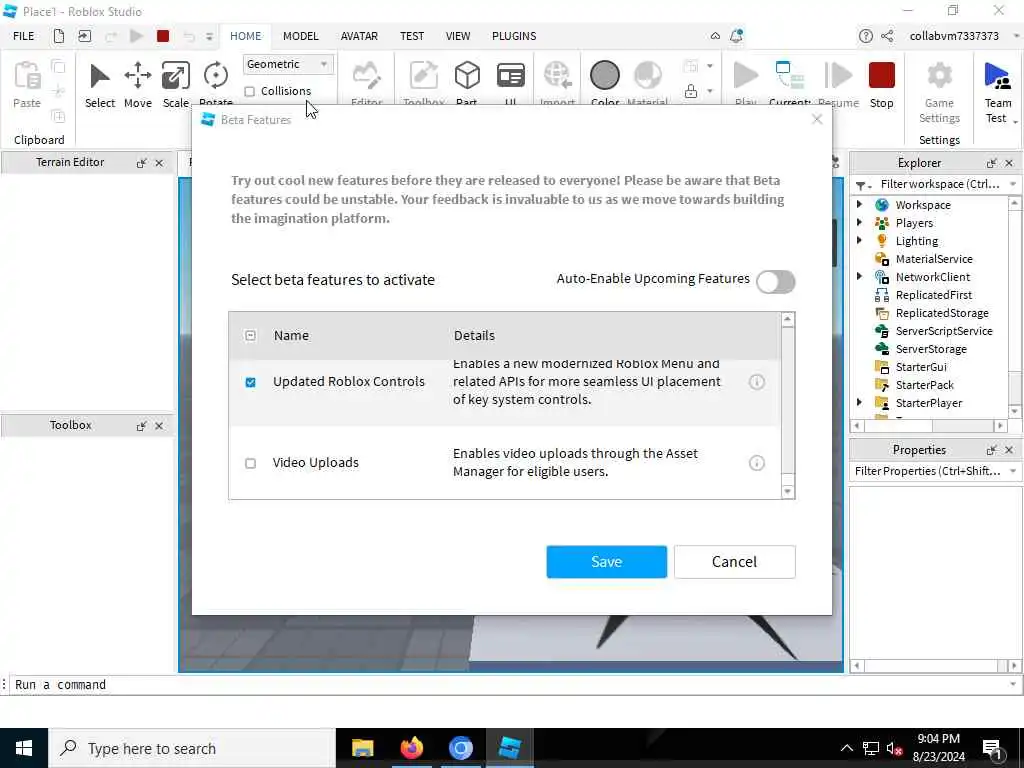Click the Run a command input bar

(509, 684)
